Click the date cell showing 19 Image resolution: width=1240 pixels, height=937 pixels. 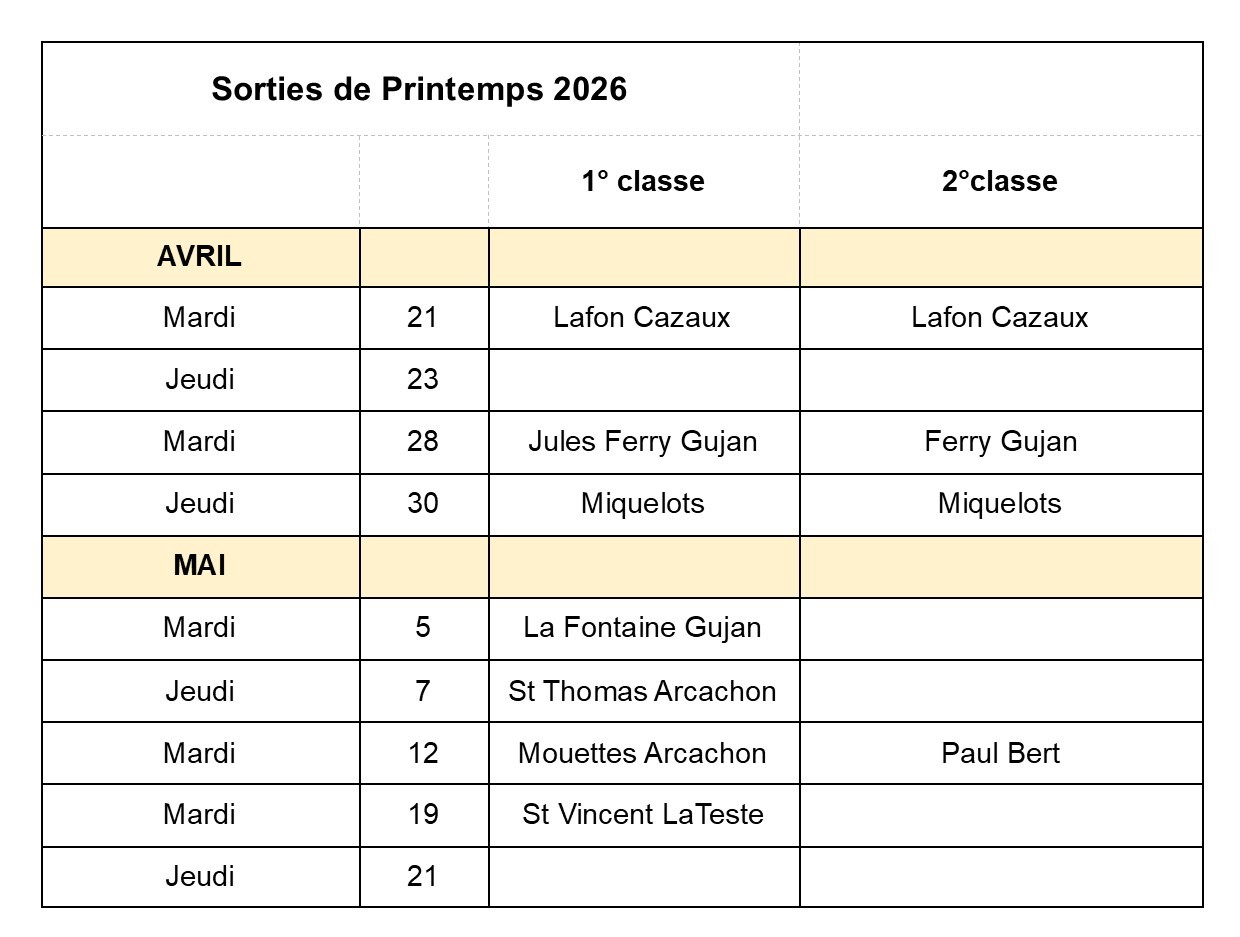pyautogui.click(x=423, y=815)
